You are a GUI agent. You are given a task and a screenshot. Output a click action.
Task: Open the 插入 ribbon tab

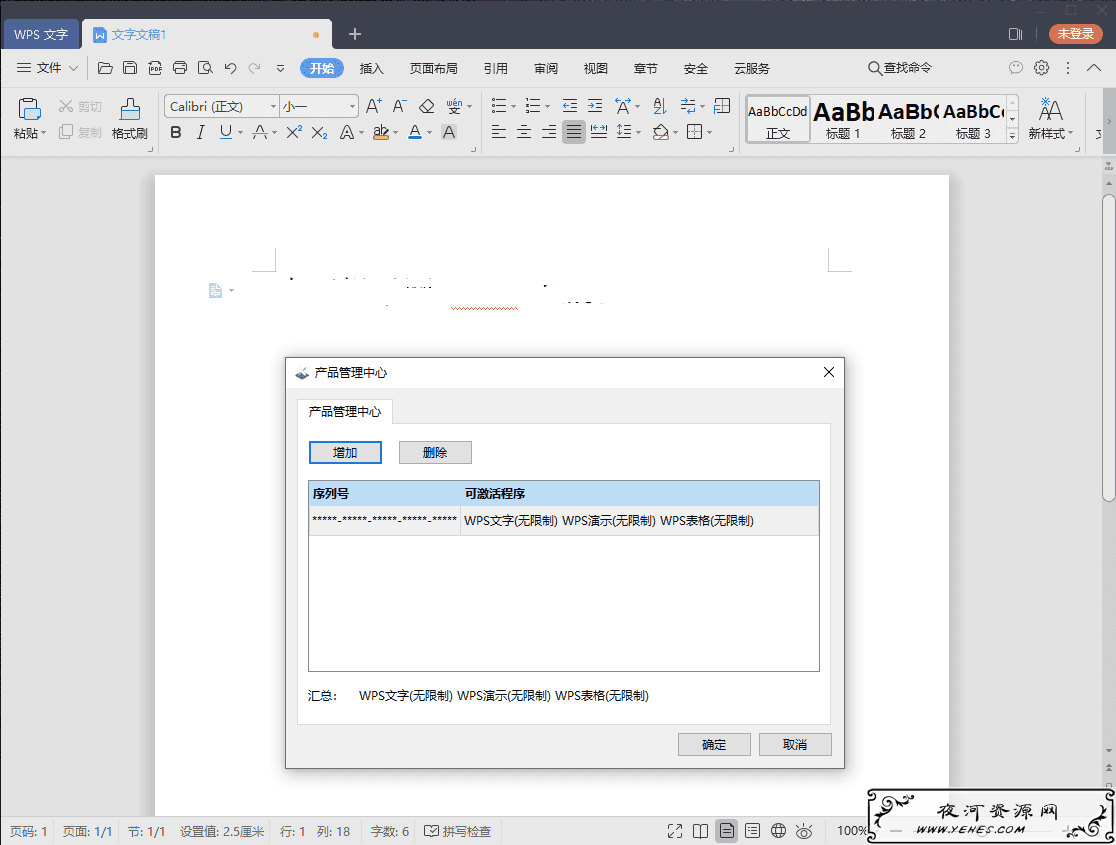372,68
